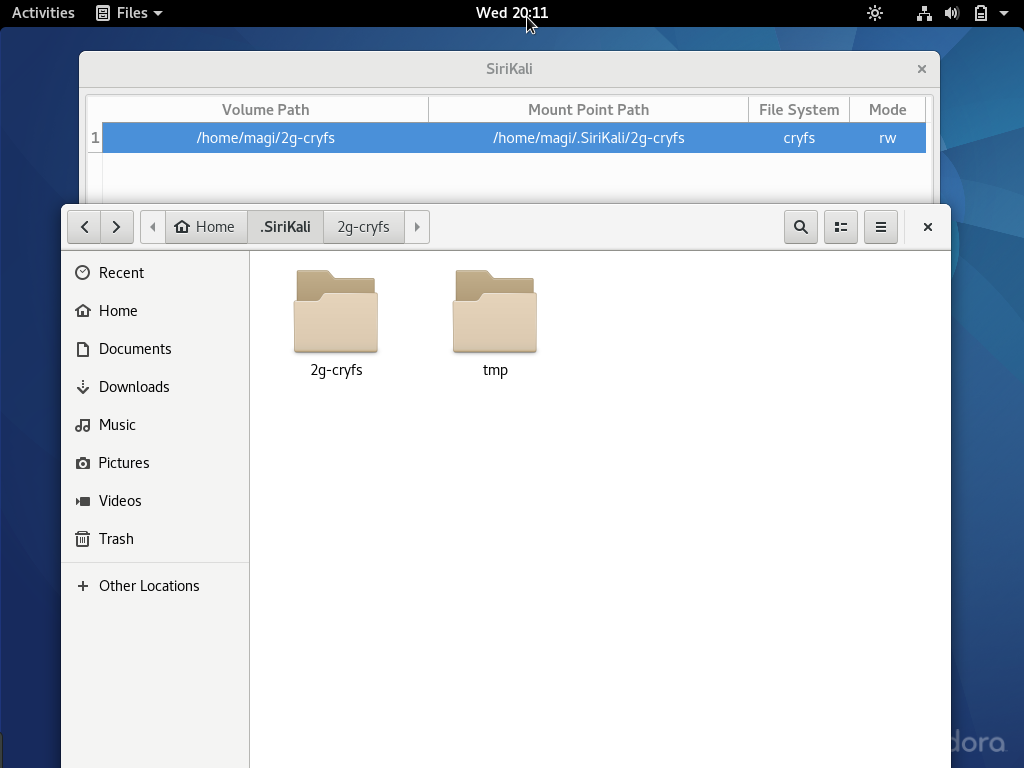This screenshot has height=768, width=1024.
Task: Click row number 1 in the SiriKali table
Action: click(x=95, y=138)
